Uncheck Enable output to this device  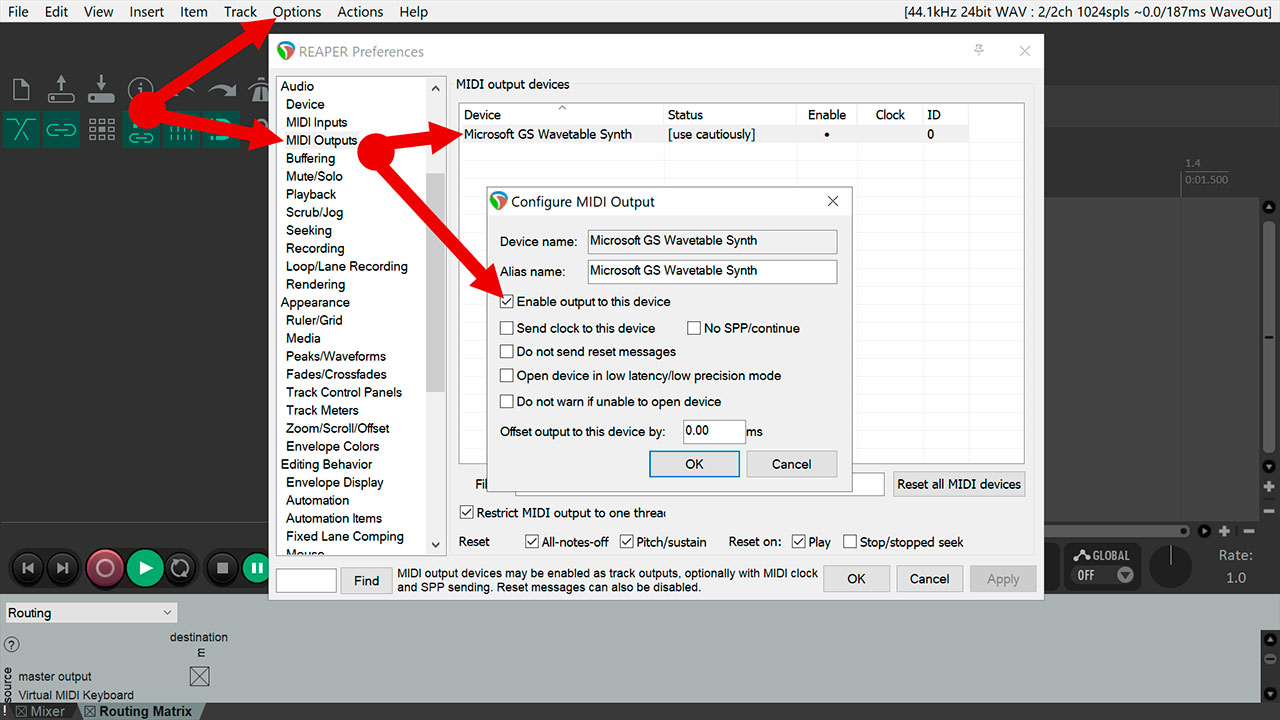coord(507,301)
